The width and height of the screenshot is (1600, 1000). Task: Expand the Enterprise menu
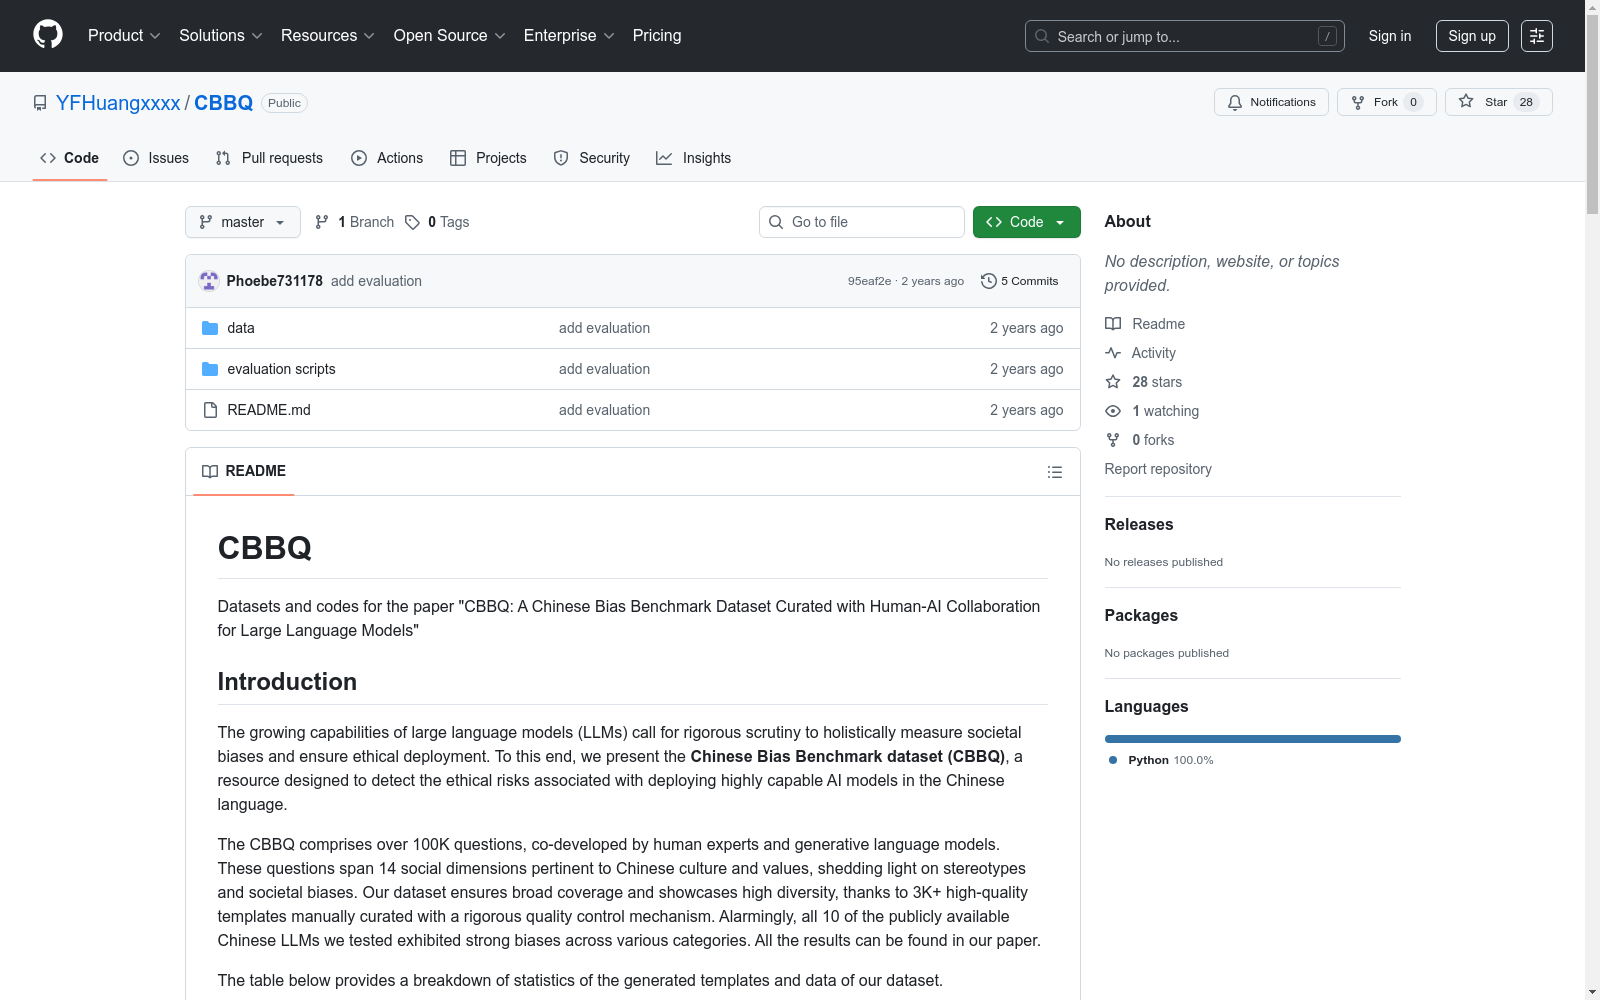[569, 35]
